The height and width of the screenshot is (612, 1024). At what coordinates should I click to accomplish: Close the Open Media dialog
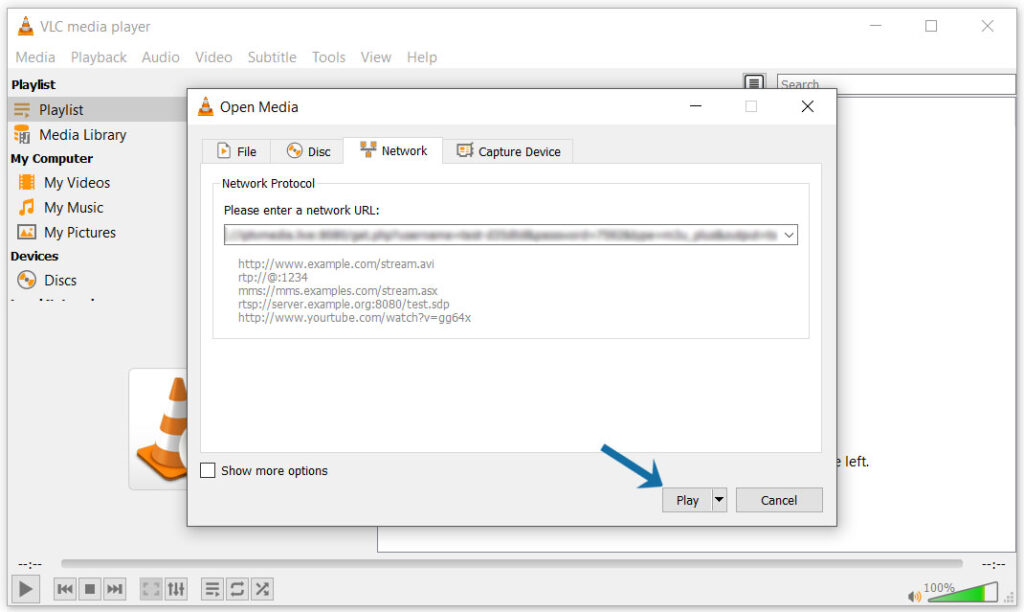point(808,106)
